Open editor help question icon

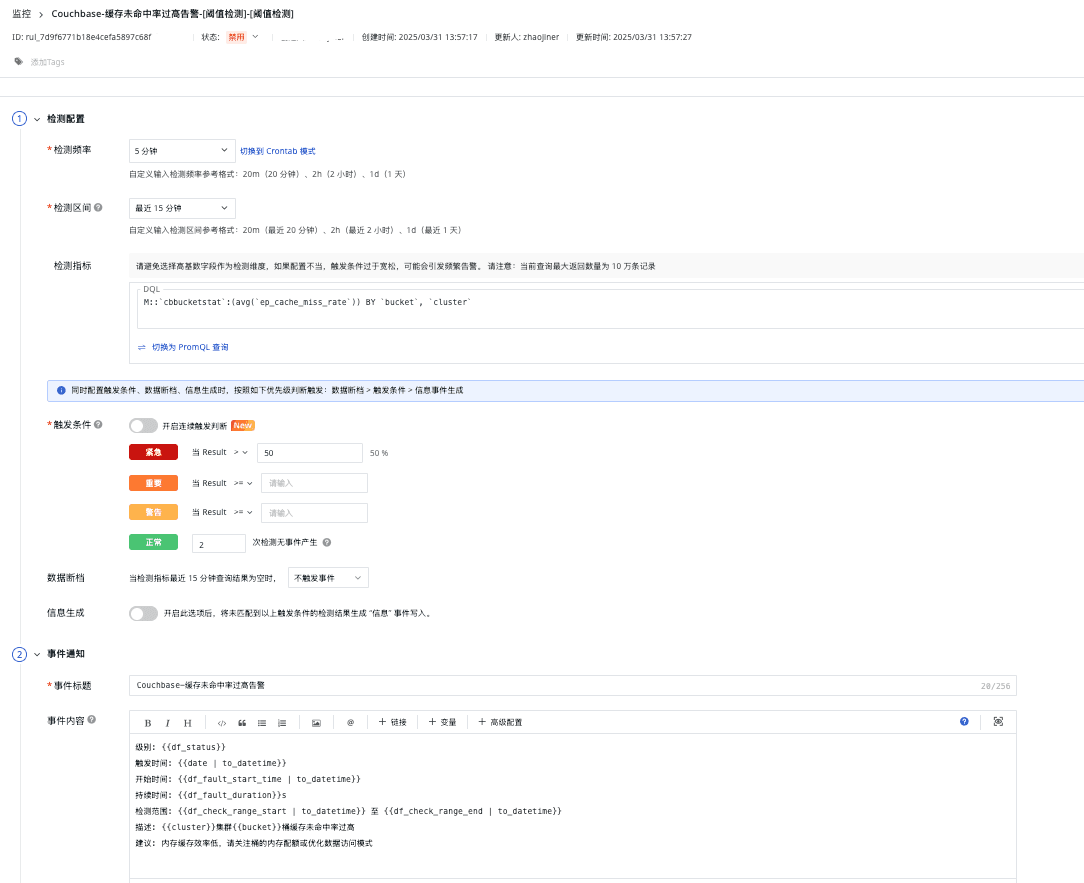click(964, 721)
